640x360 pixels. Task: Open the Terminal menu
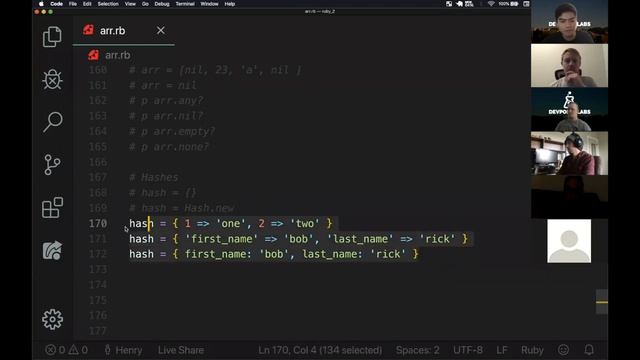(185, 4)
